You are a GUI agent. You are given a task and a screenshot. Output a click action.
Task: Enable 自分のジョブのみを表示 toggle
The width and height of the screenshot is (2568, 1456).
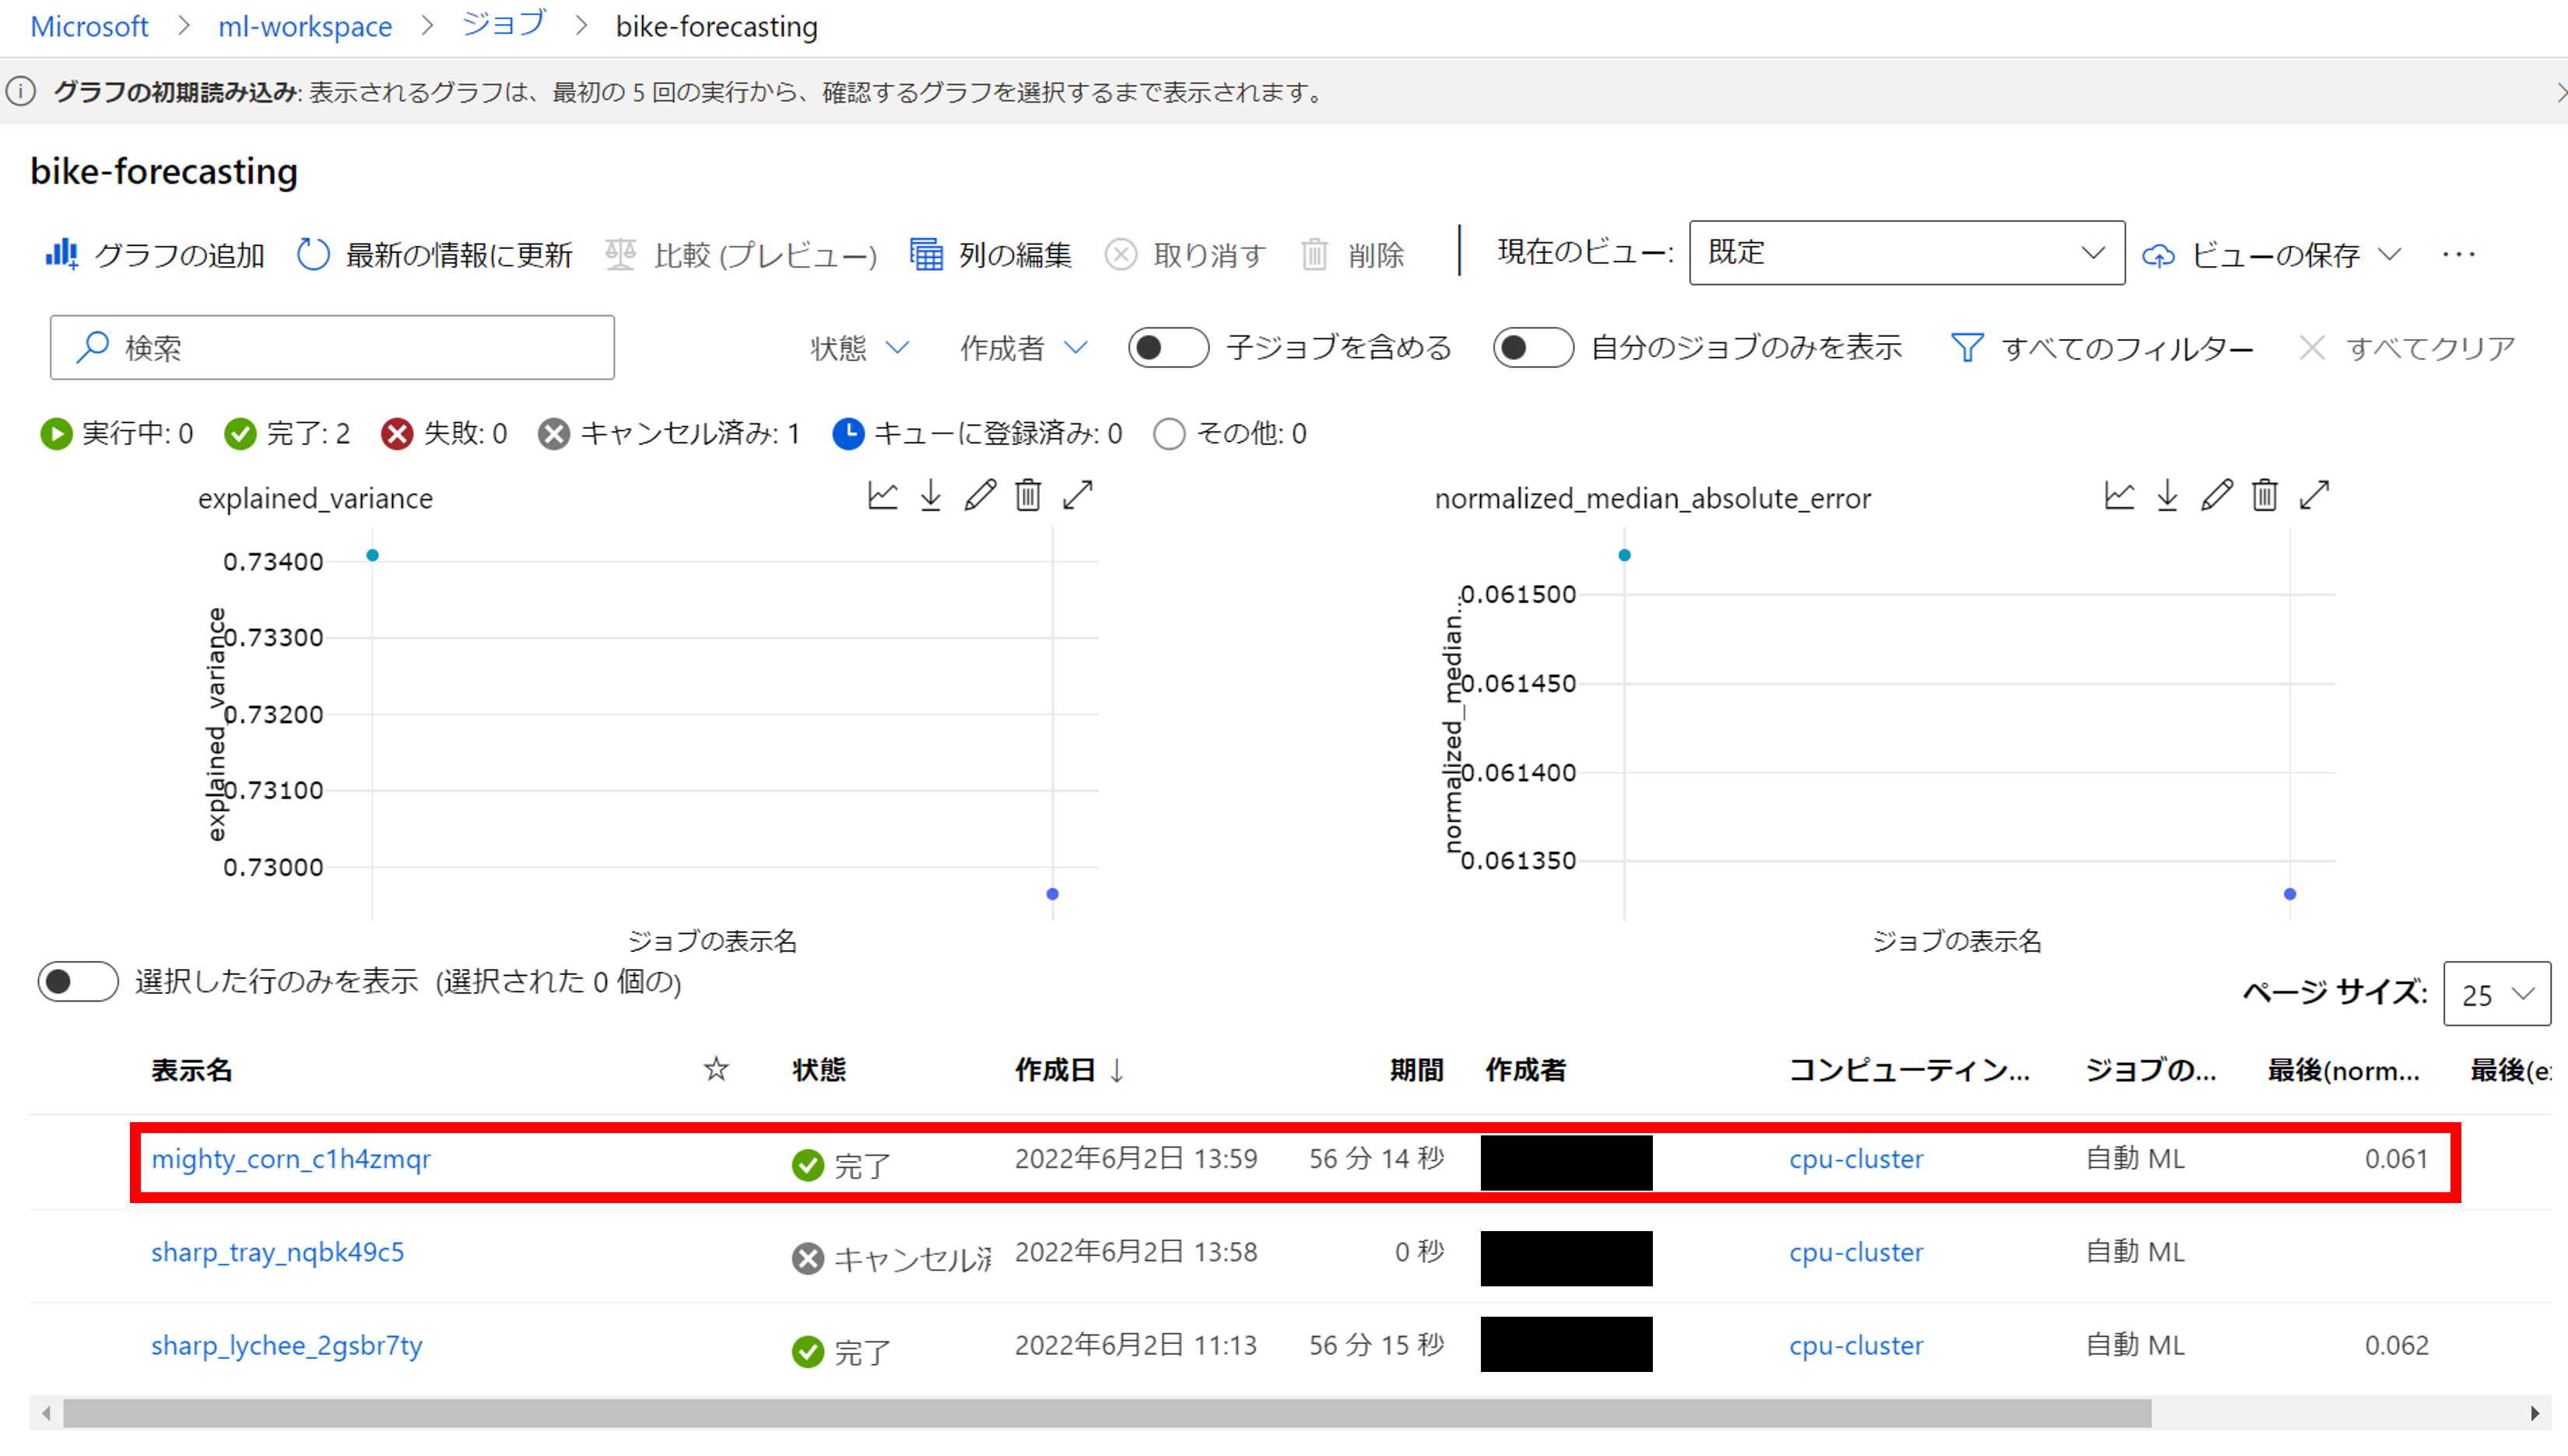pos(1533,347)
